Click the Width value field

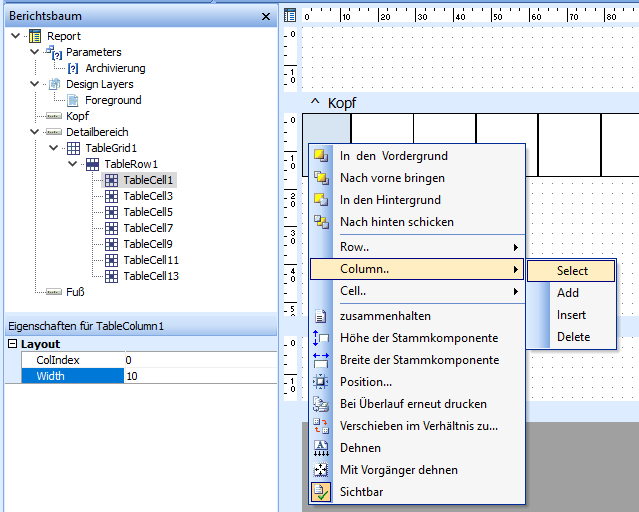tap(201, 376)
